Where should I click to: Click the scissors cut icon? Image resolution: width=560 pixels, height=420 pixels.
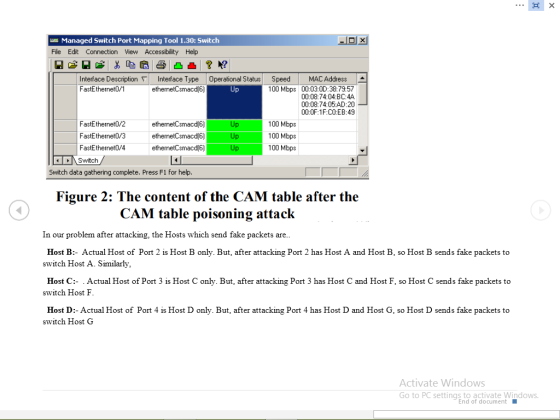coord(117,65)
